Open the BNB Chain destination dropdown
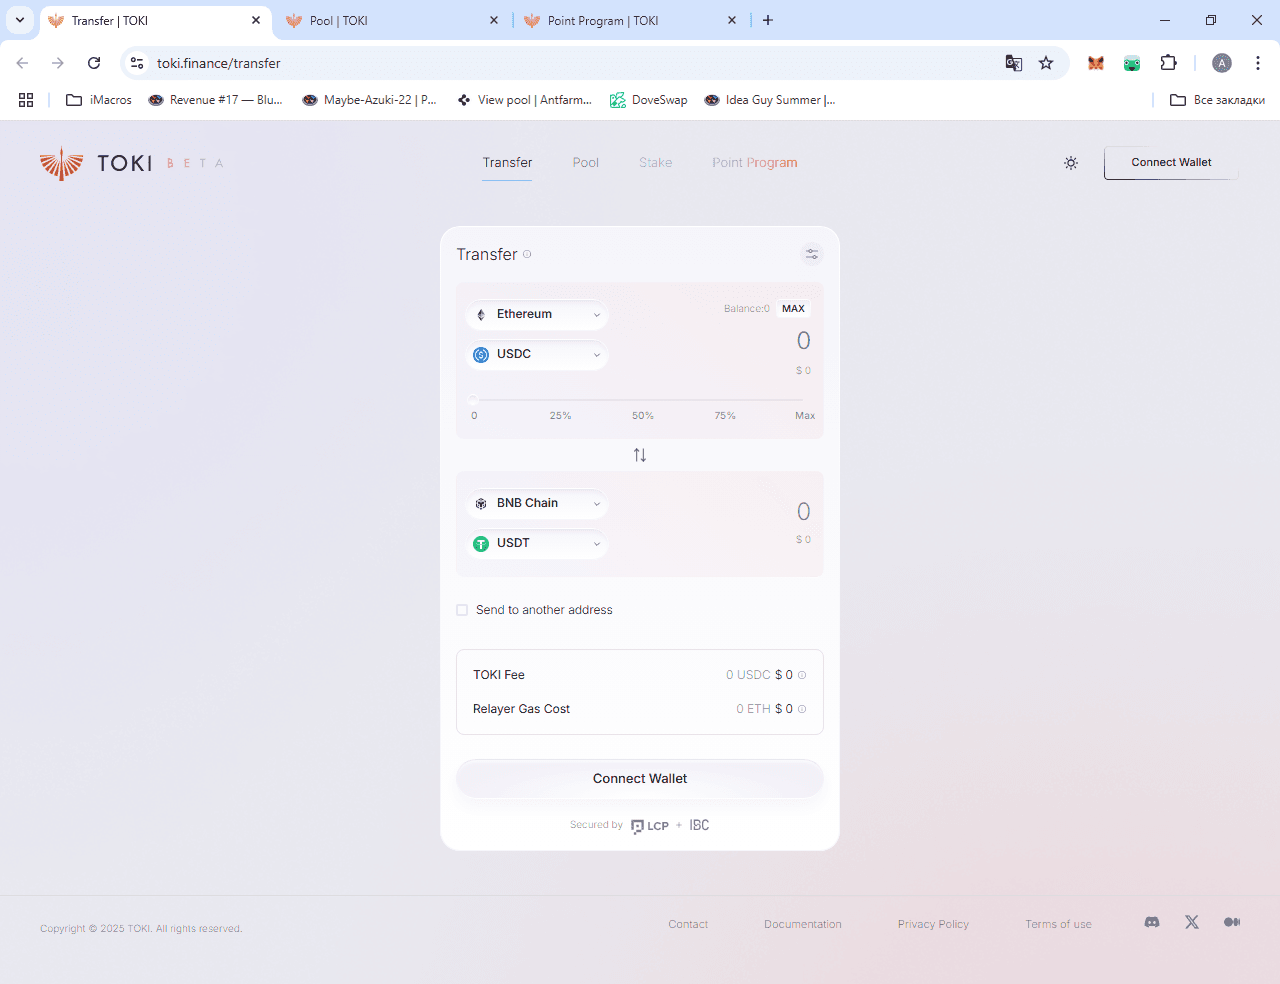 pos(537,503)
